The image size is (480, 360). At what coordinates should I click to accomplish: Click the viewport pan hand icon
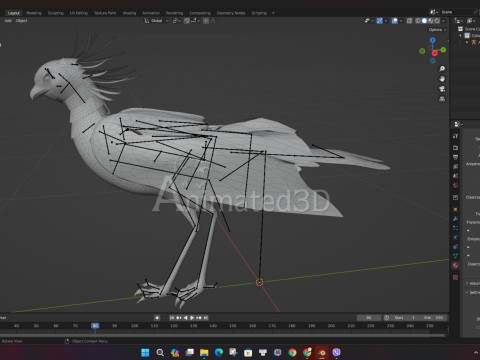point(442,79)
